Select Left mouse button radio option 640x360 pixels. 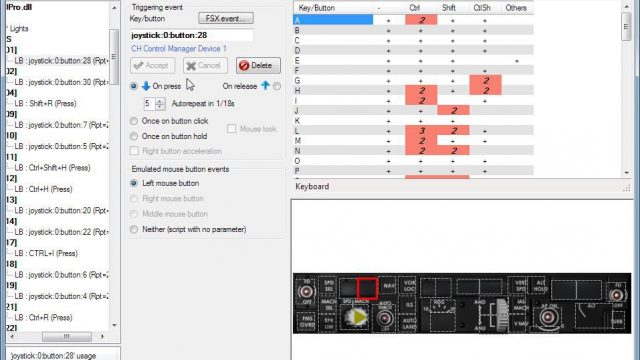coord(133,183)
